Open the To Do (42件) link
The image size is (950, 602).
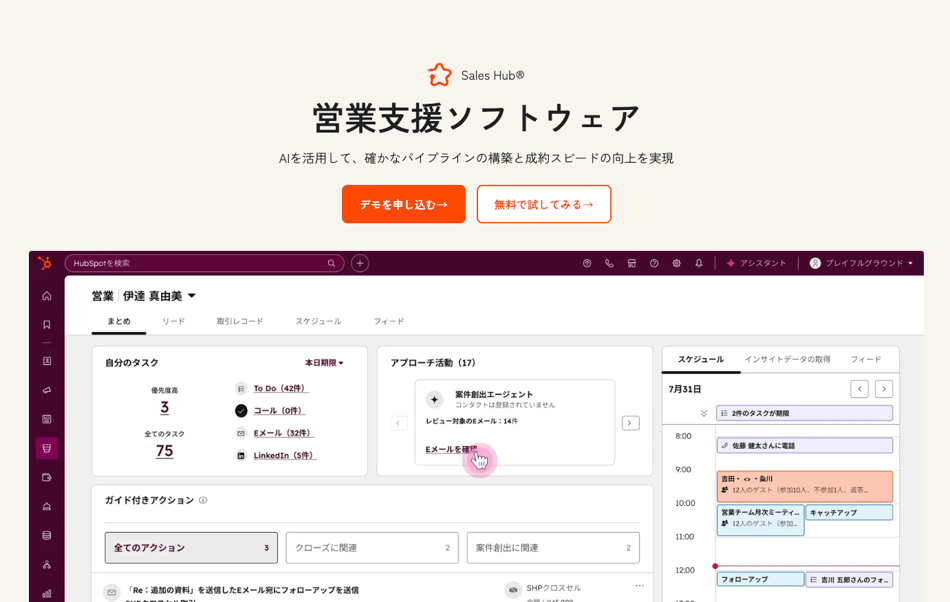(x=280, y=388)
